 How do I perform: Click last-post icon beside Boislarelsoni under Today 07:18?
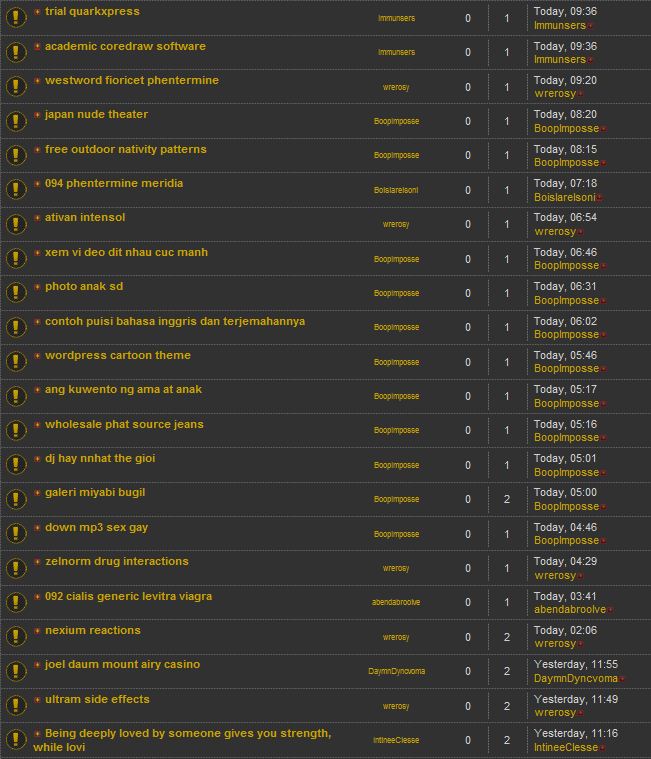point(599,198)
